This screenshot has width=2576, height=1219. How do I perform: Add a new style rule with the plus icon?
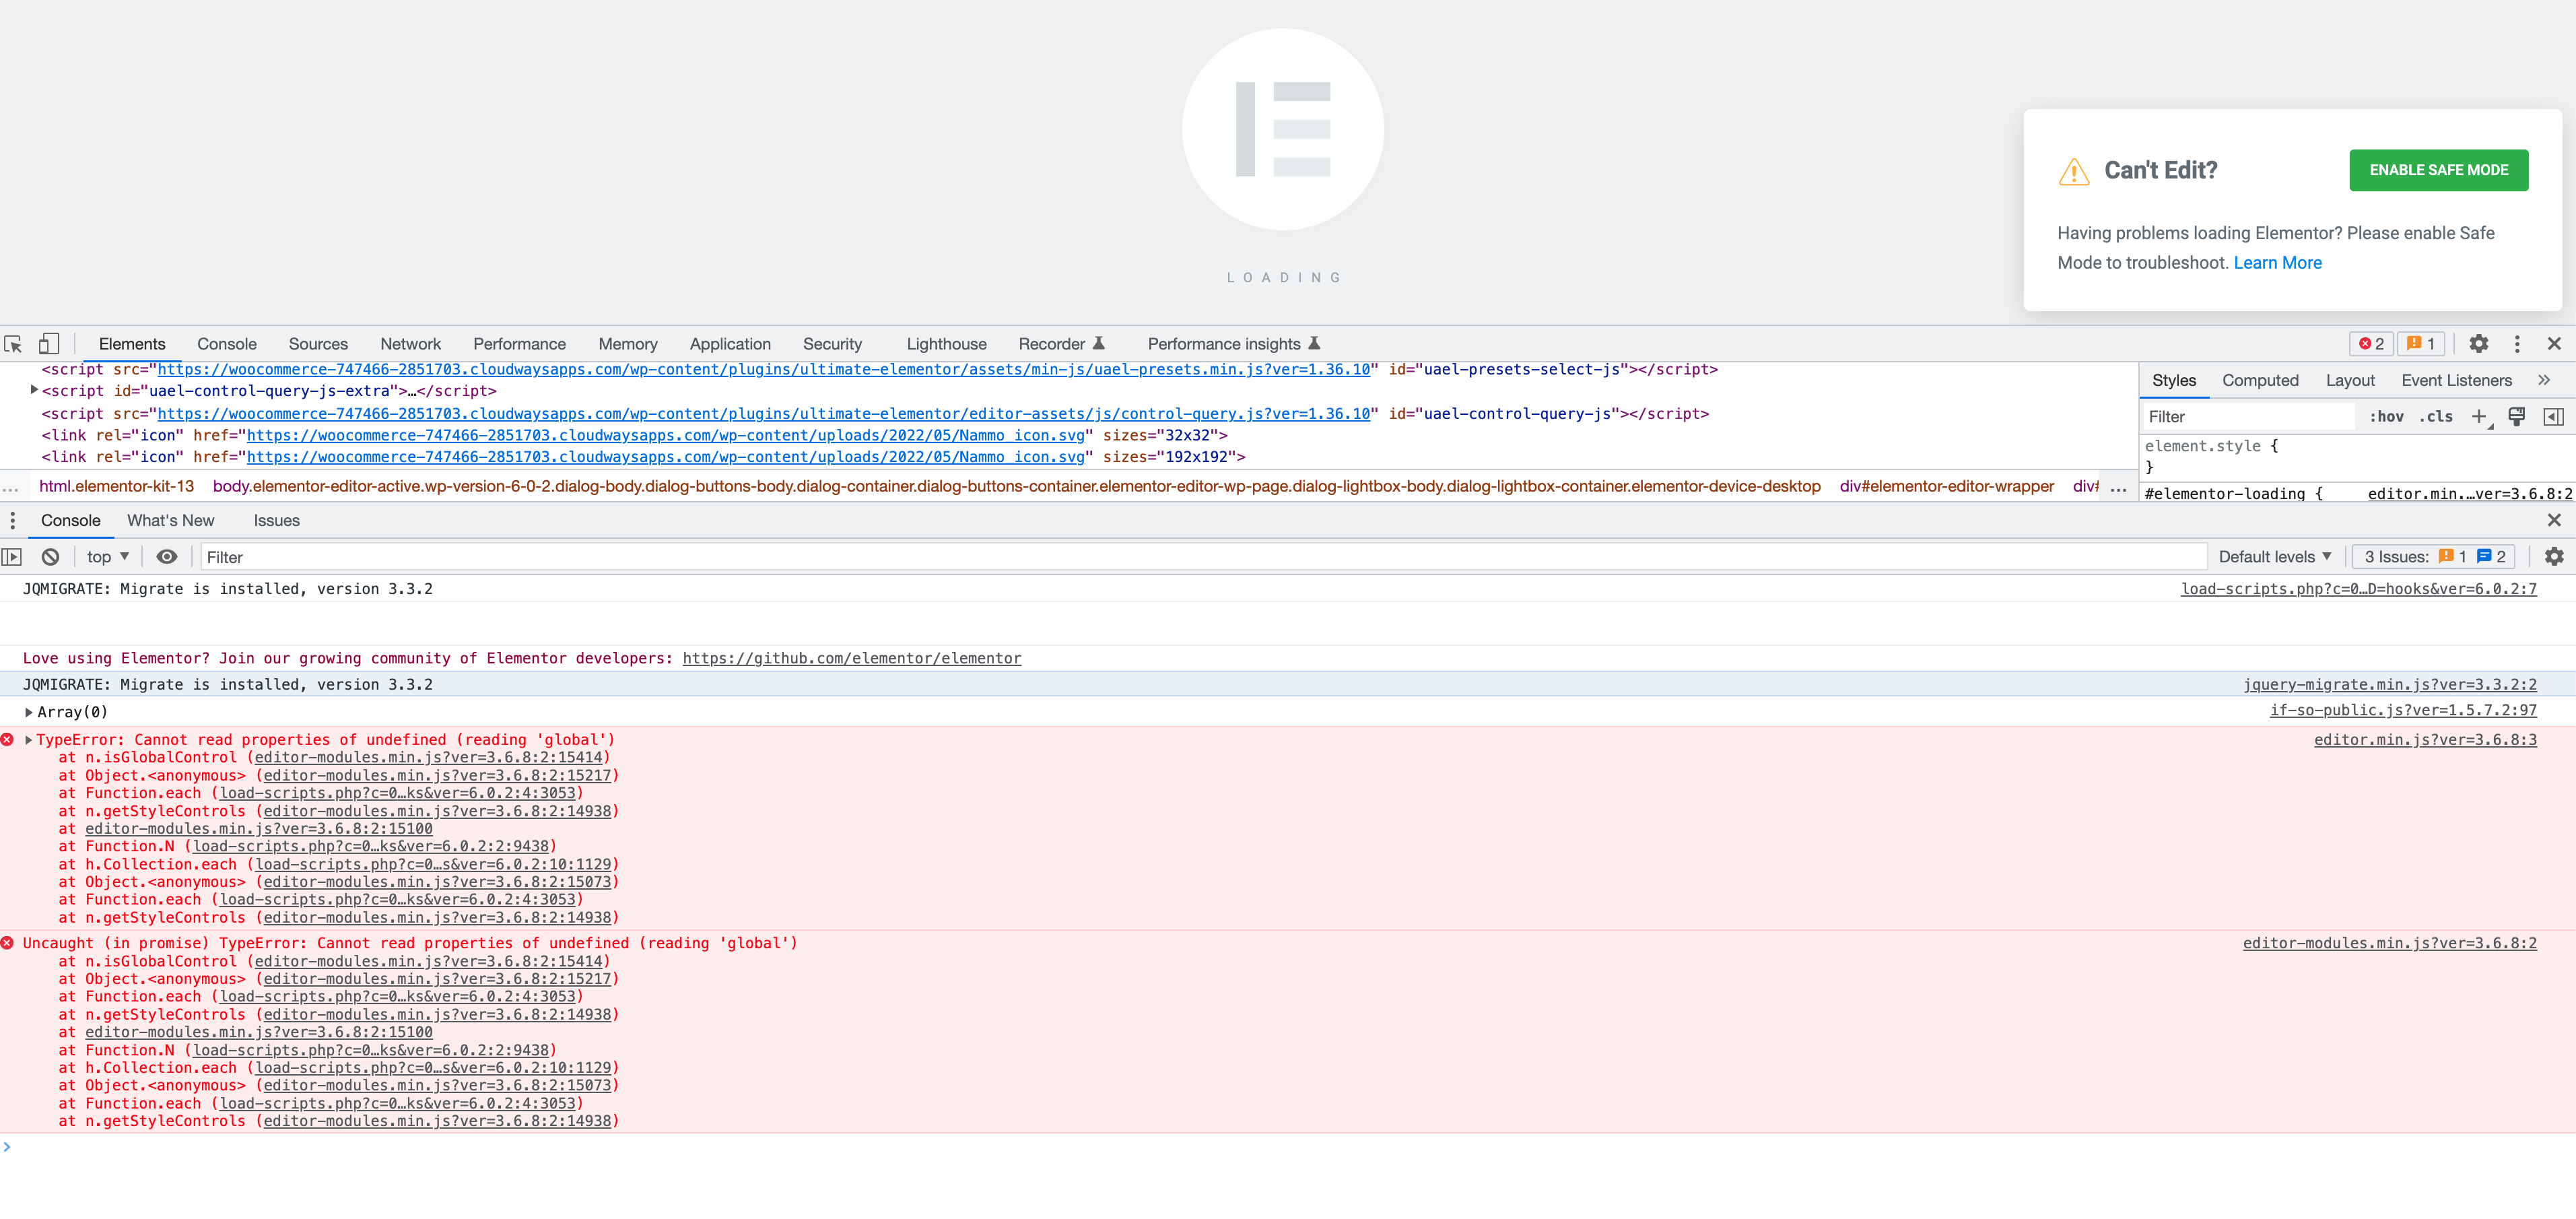pyautogui.click(x=2481, y=417)
